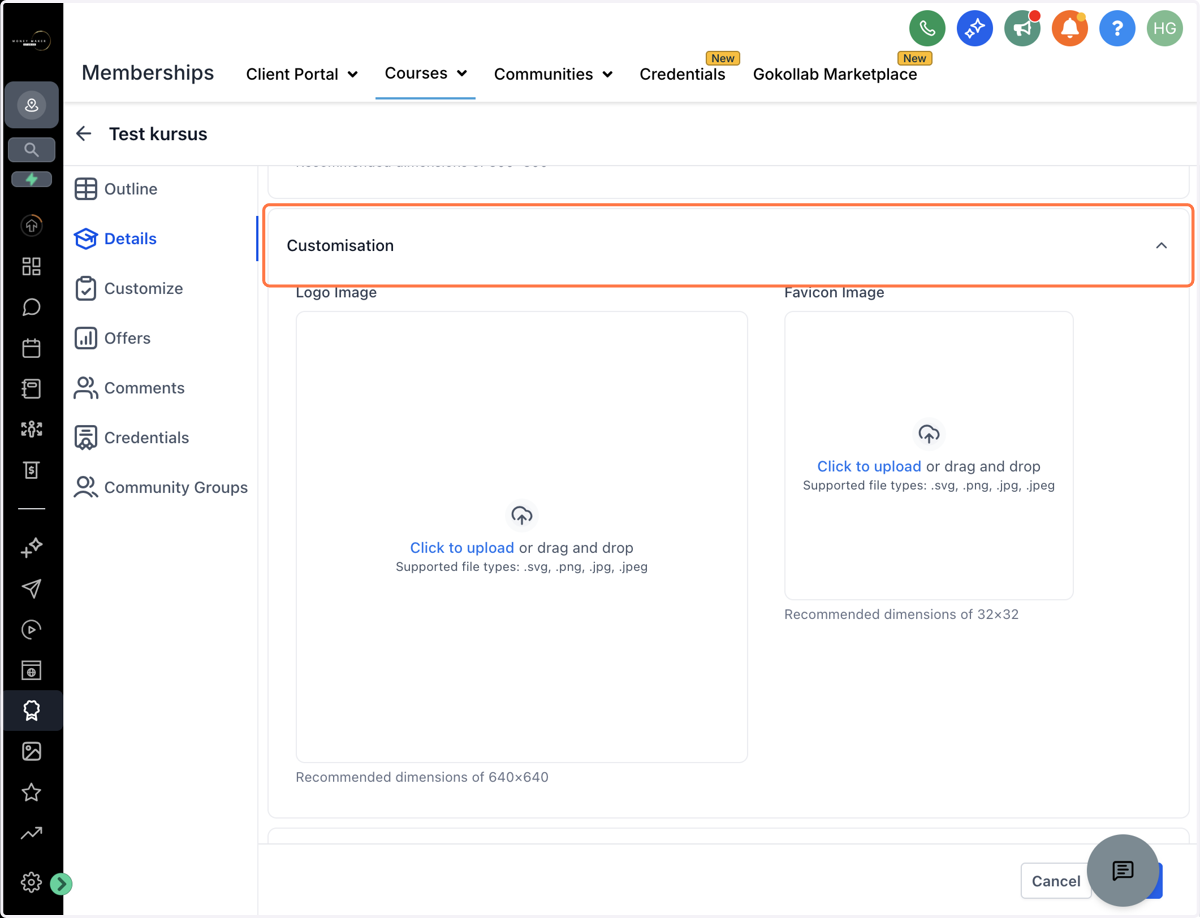Screen dimensions: 1200x918
Task: Collapse the Customisation section chevron
Action: (x=1161, y=246)
